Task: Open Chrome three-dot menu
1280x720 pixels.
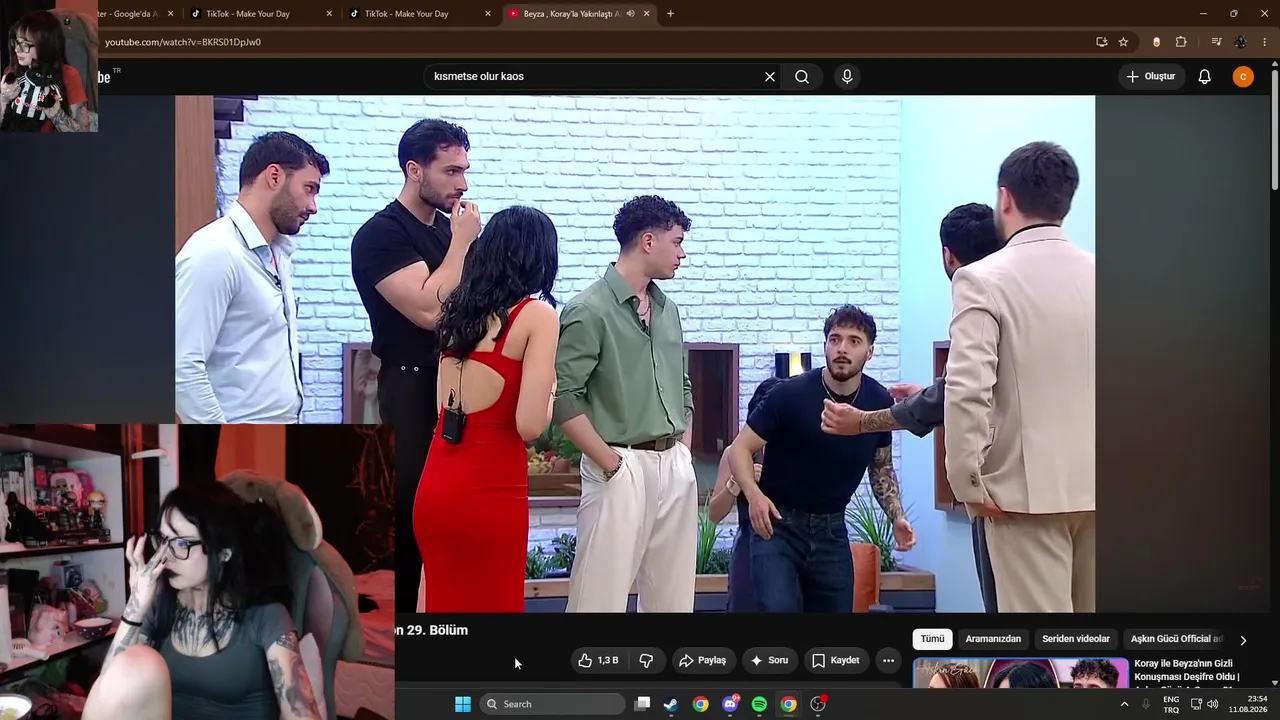Action: 1265,42
